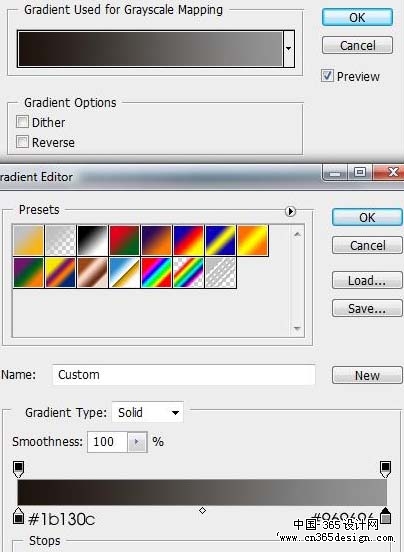The image size is (404, 552).
Task: Choose the red-green gradient preset
Action: [124, 240]
